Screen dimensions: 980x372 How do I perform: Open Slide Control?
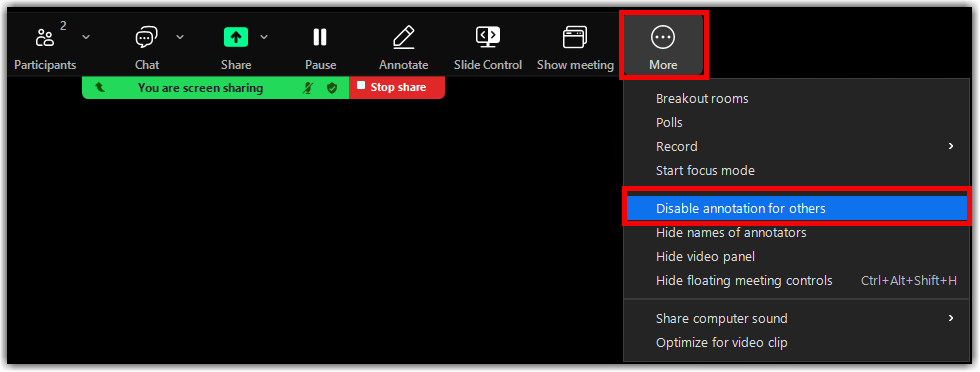[x=488, y=38]
